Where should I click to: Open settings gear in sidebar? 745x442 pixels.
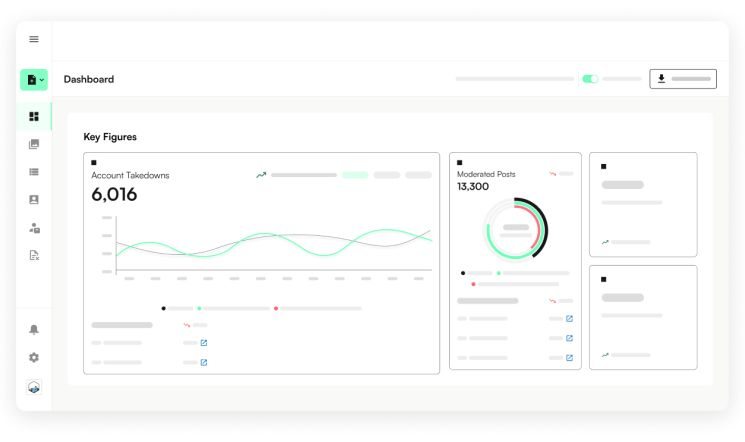click(34, 357)
